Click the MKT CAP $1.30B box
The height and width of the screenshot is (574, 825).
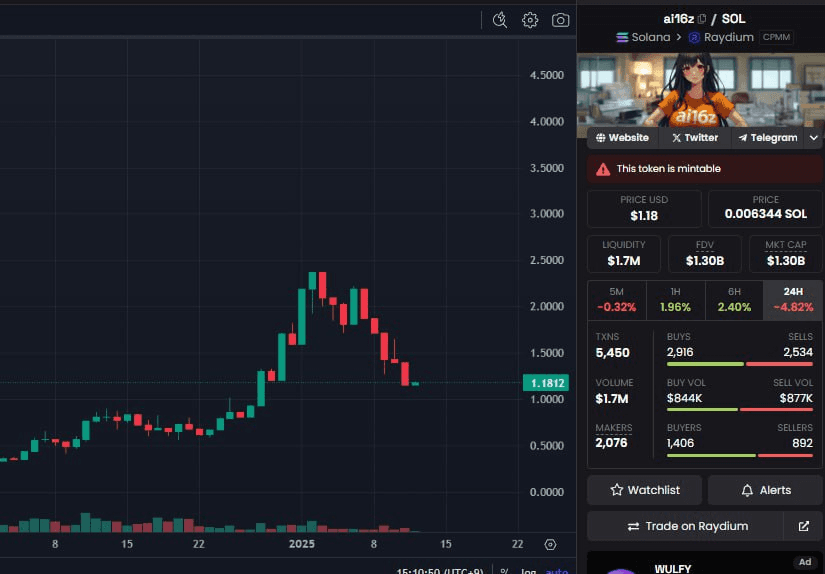point(786,254)
